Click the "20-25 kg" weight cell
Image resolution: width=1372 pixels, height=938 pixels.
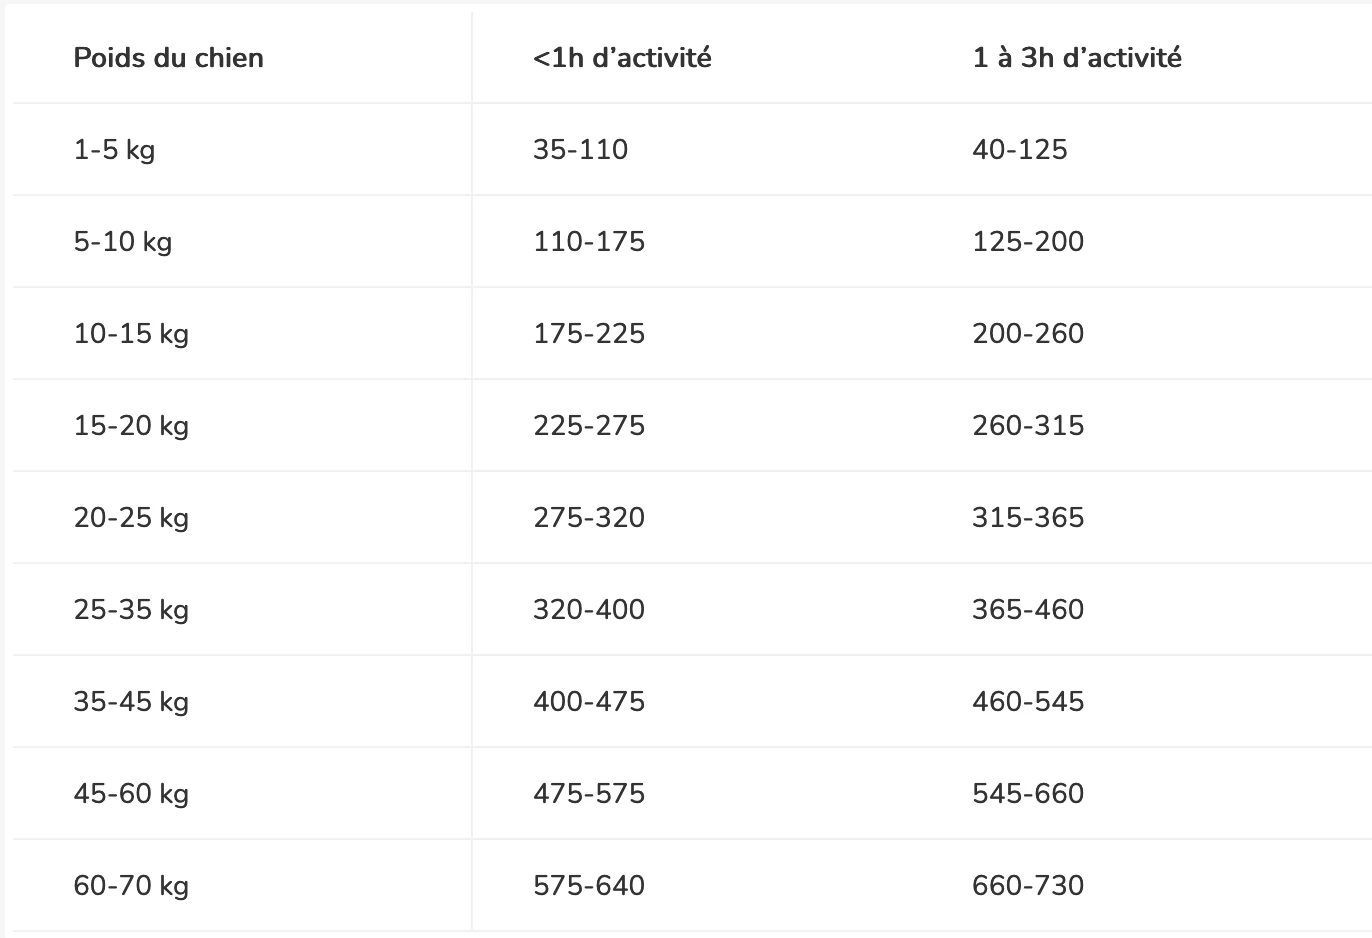tap(131, 518)
